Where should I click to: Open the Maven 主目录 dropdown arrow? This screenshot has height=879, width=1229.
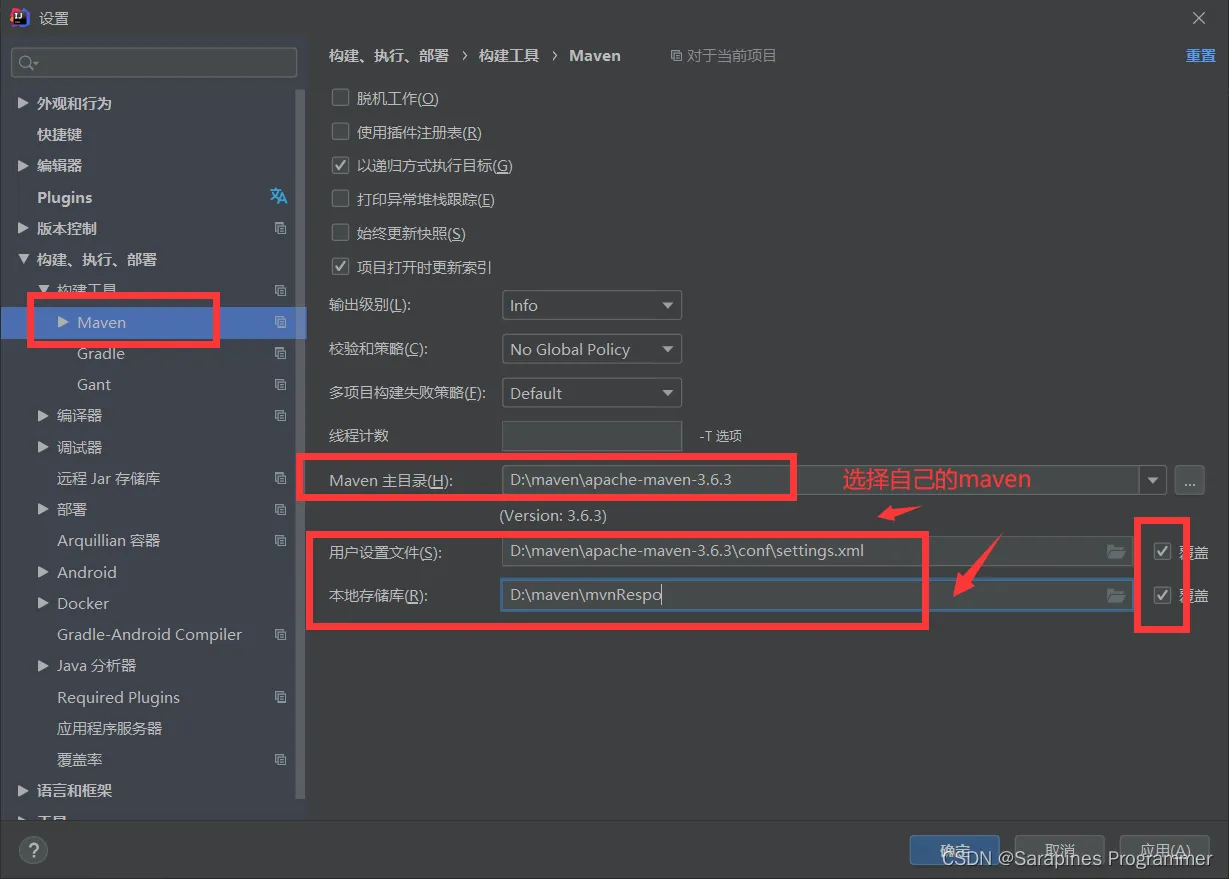click(x=1153, y=480)
